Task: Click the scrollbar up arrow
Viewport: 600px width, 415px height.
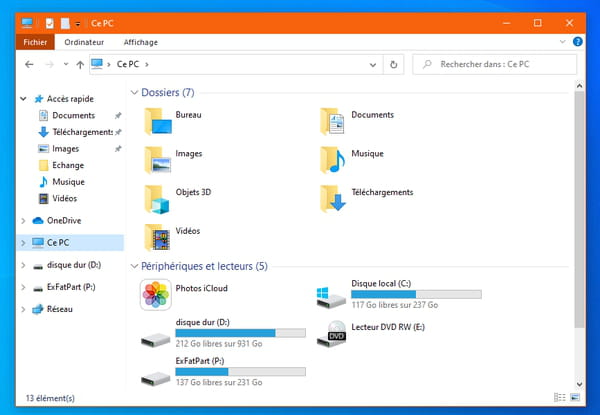Action: point(579,86)
